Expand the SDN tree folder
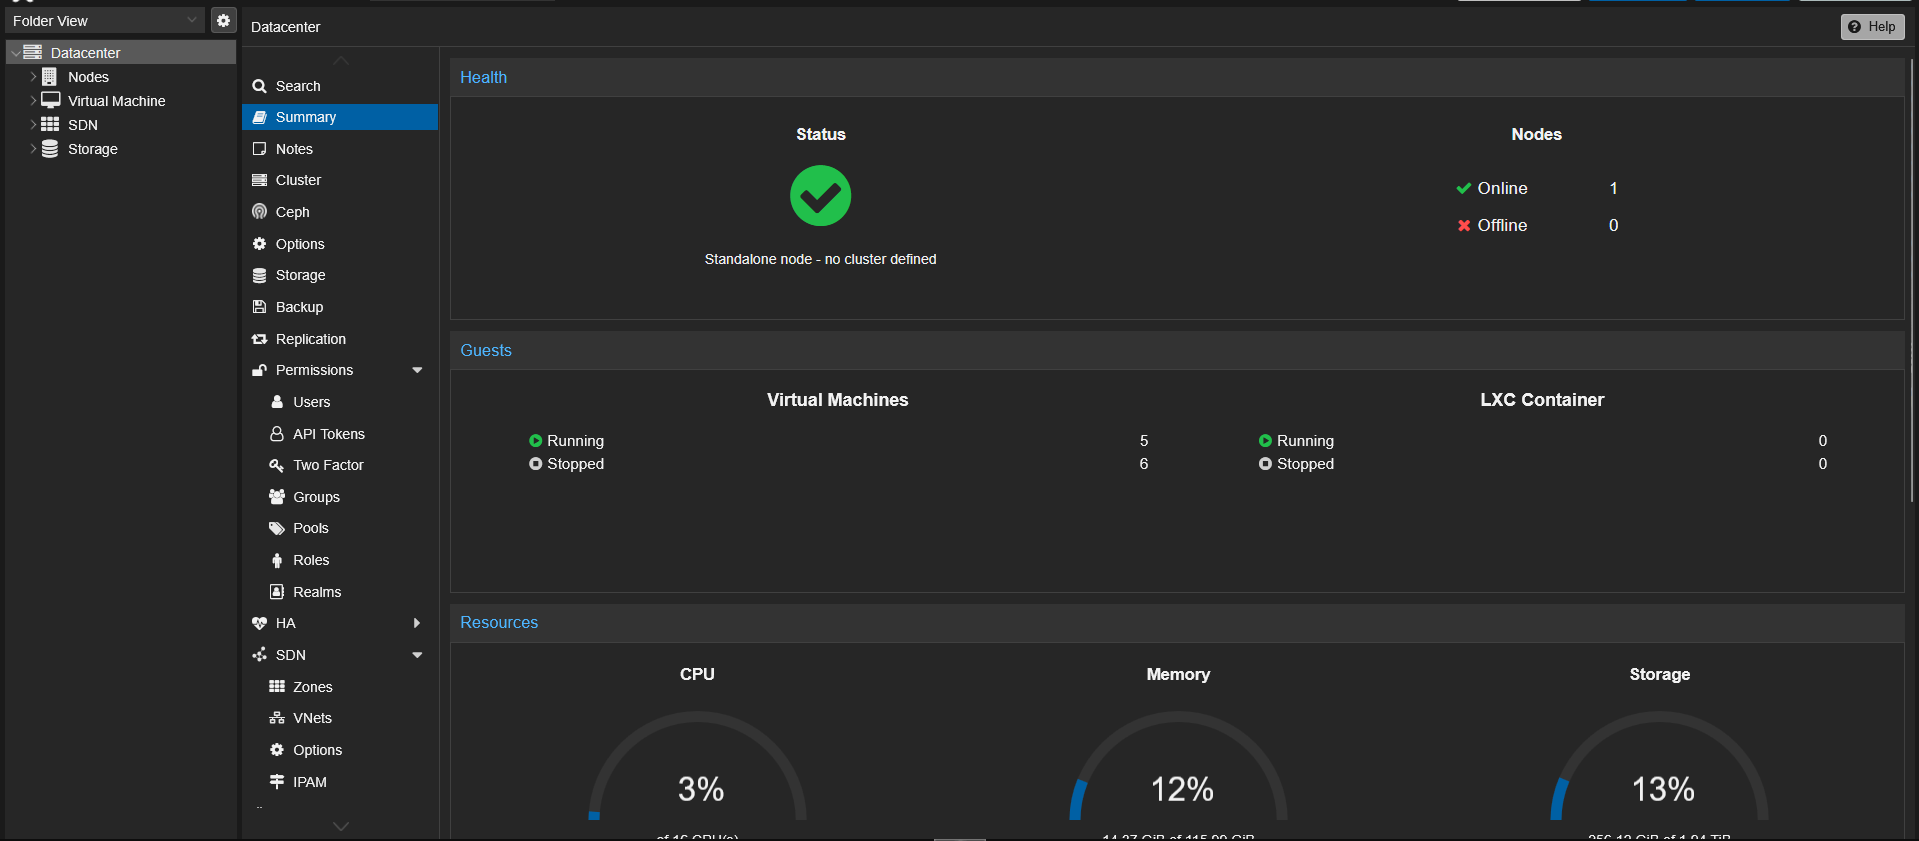 [33, 125]
